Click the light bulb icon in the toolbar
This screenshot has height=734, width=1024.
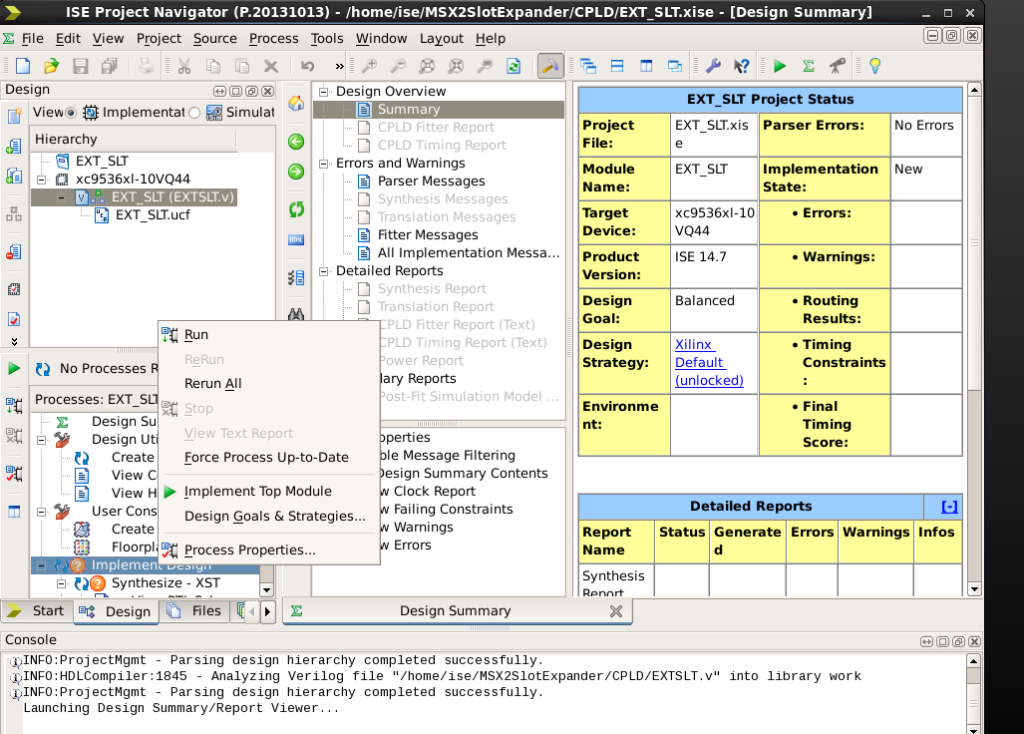coord(875,66)
